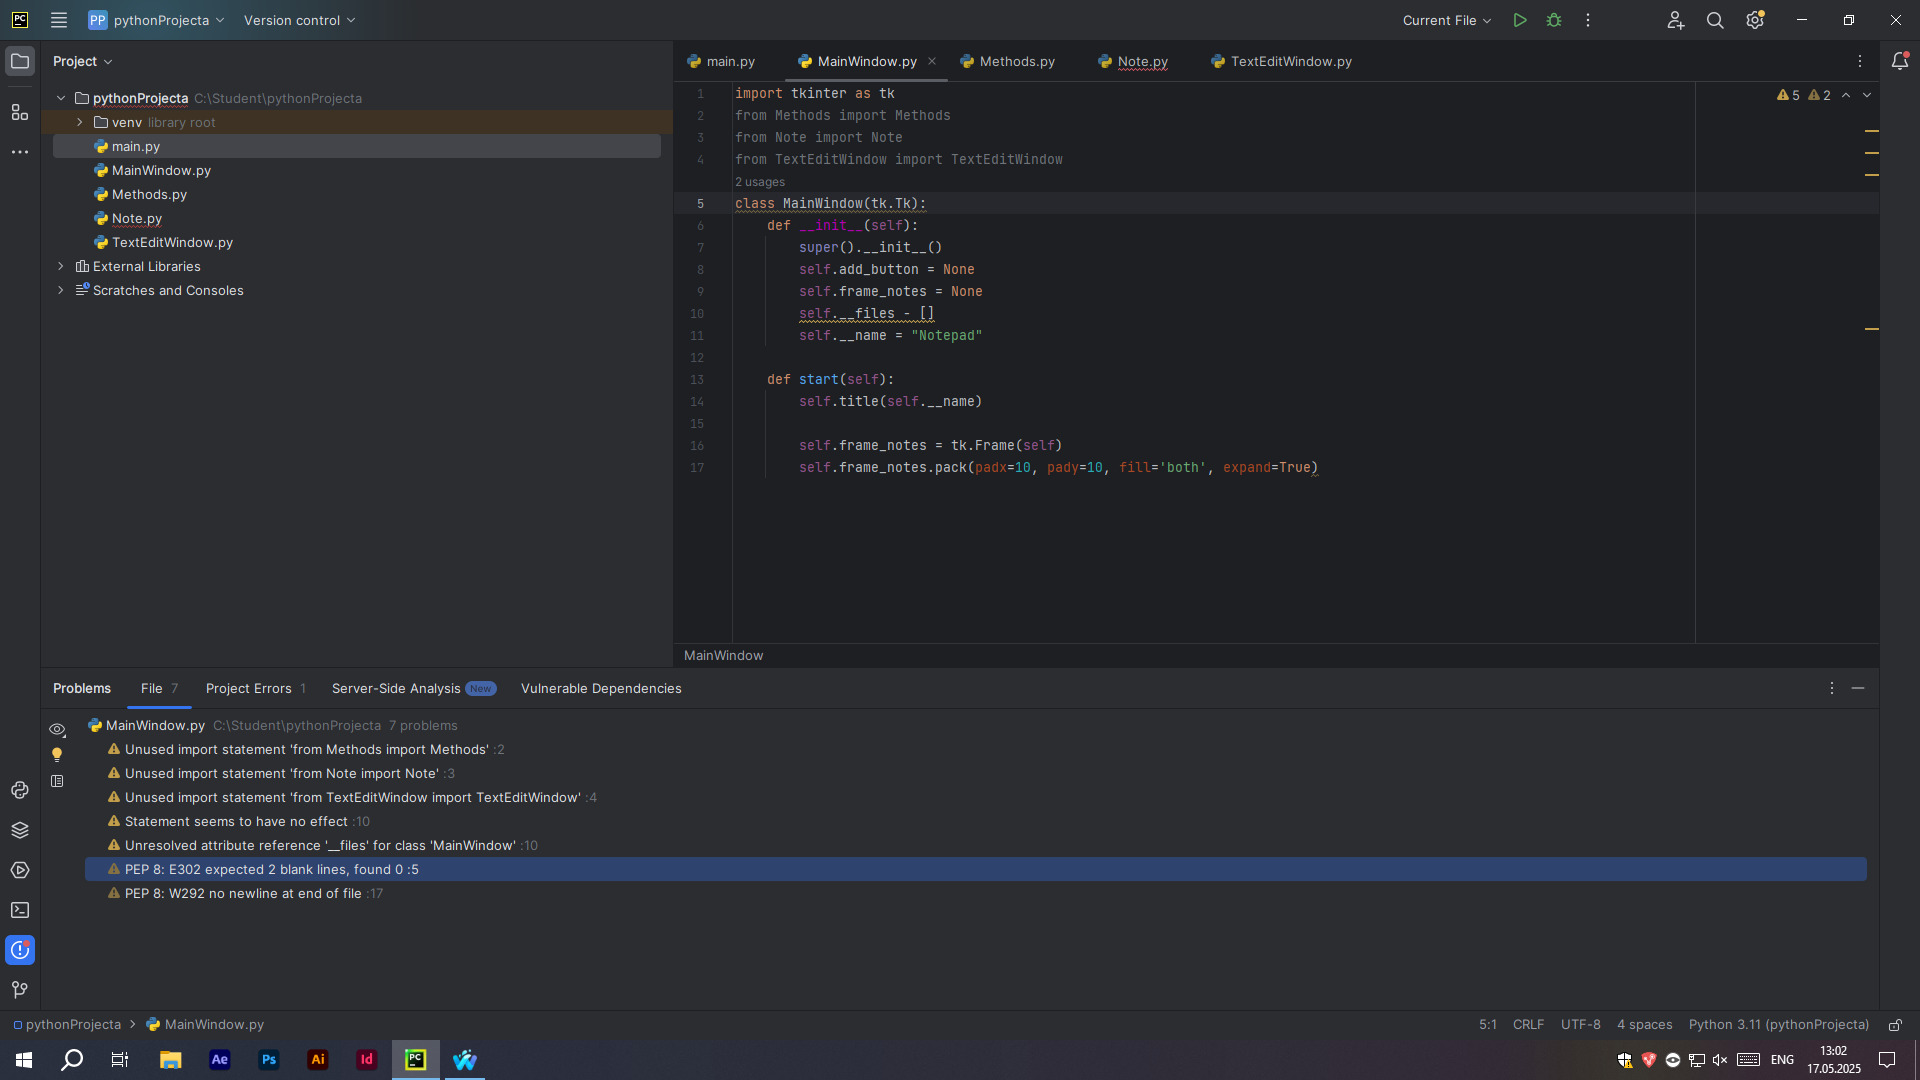Expand the External Libraries node
1920x1080 pixels.
[61, 266]
